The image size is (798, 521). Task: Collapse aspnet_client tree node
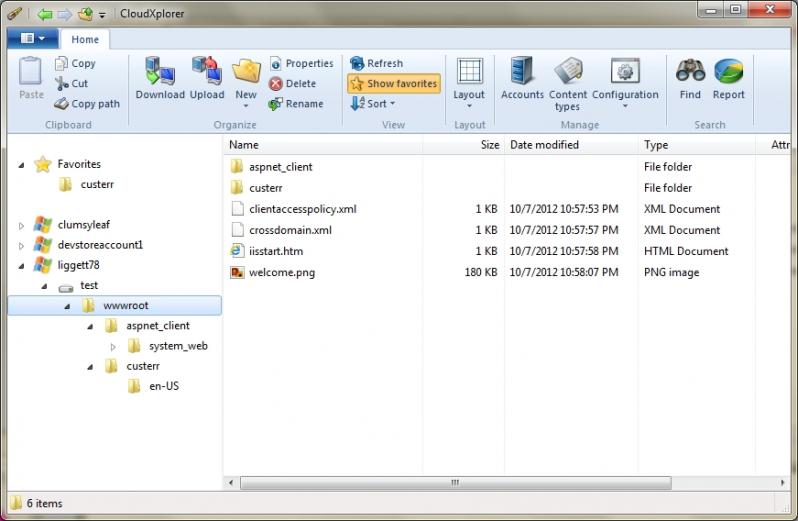pos(90,327)
